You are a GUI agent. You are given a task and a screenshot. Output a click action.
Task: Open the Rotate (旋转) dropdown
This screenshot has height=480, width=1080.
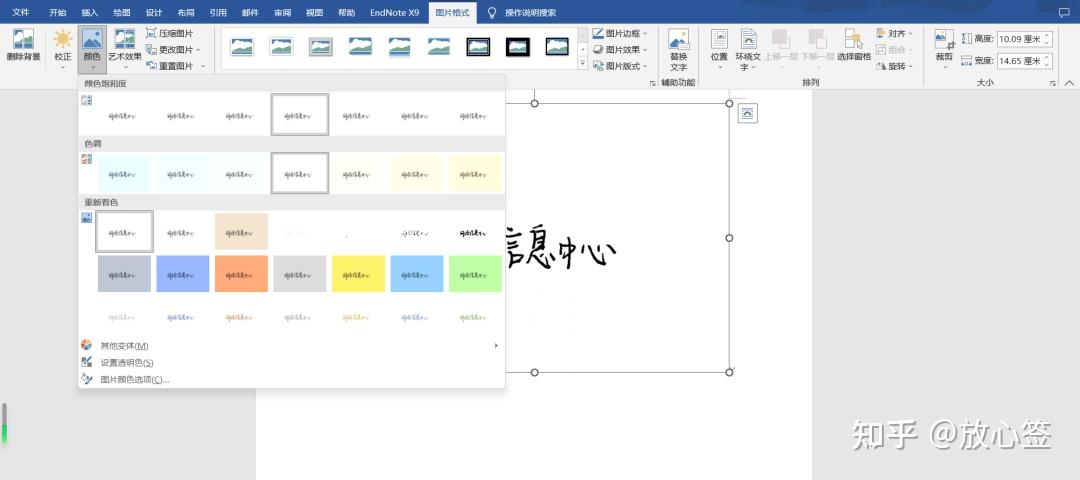point(894,66)
